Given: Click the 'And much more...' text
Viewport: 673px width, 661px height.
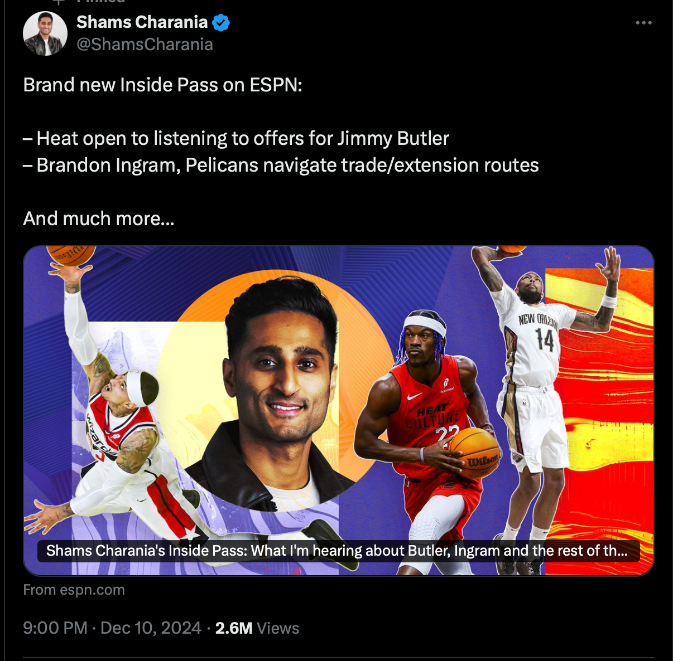Looking at the screenshot, I should (99, 219).
